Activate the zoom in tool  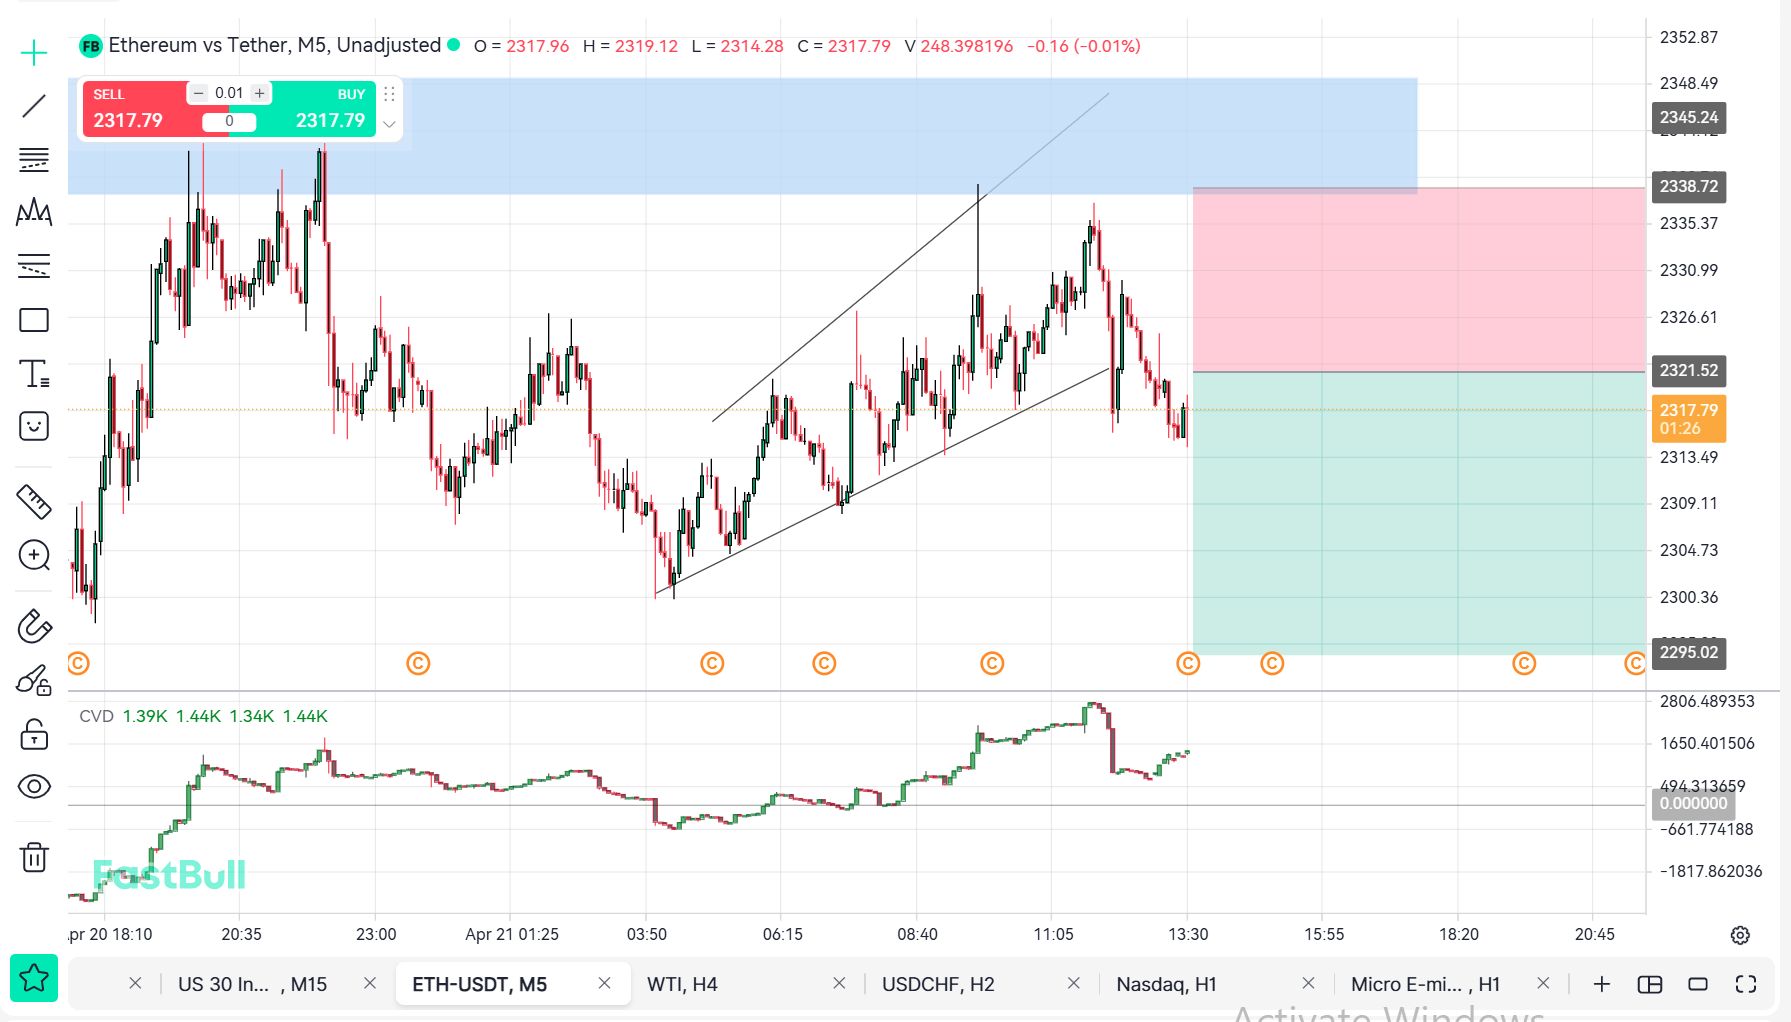click(34, 556)
